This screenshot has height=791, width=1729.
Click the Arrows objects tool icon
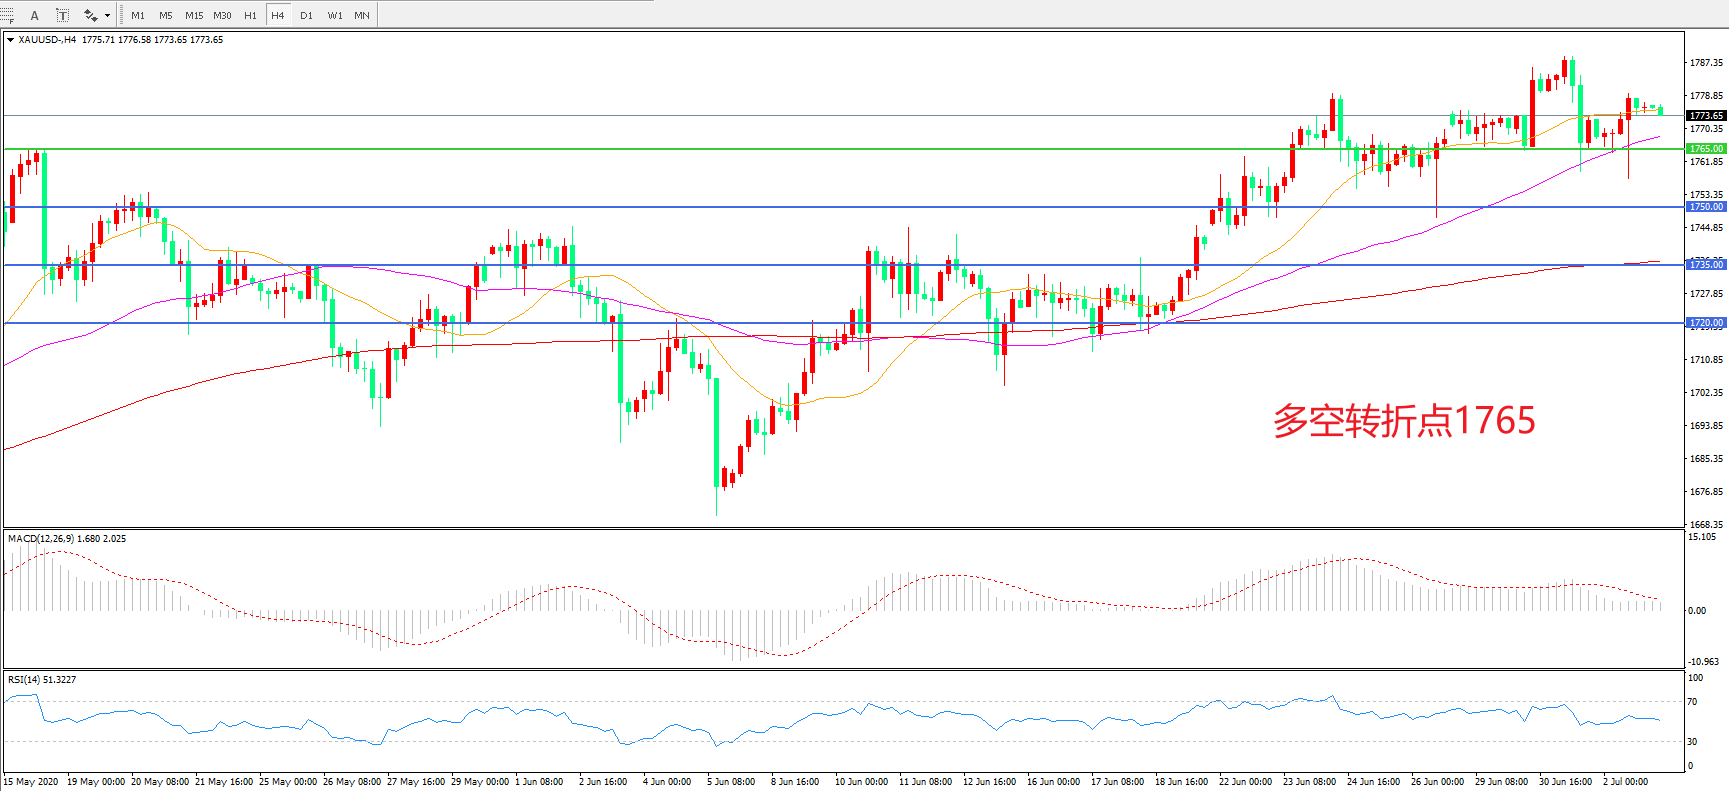pos(90,15)
